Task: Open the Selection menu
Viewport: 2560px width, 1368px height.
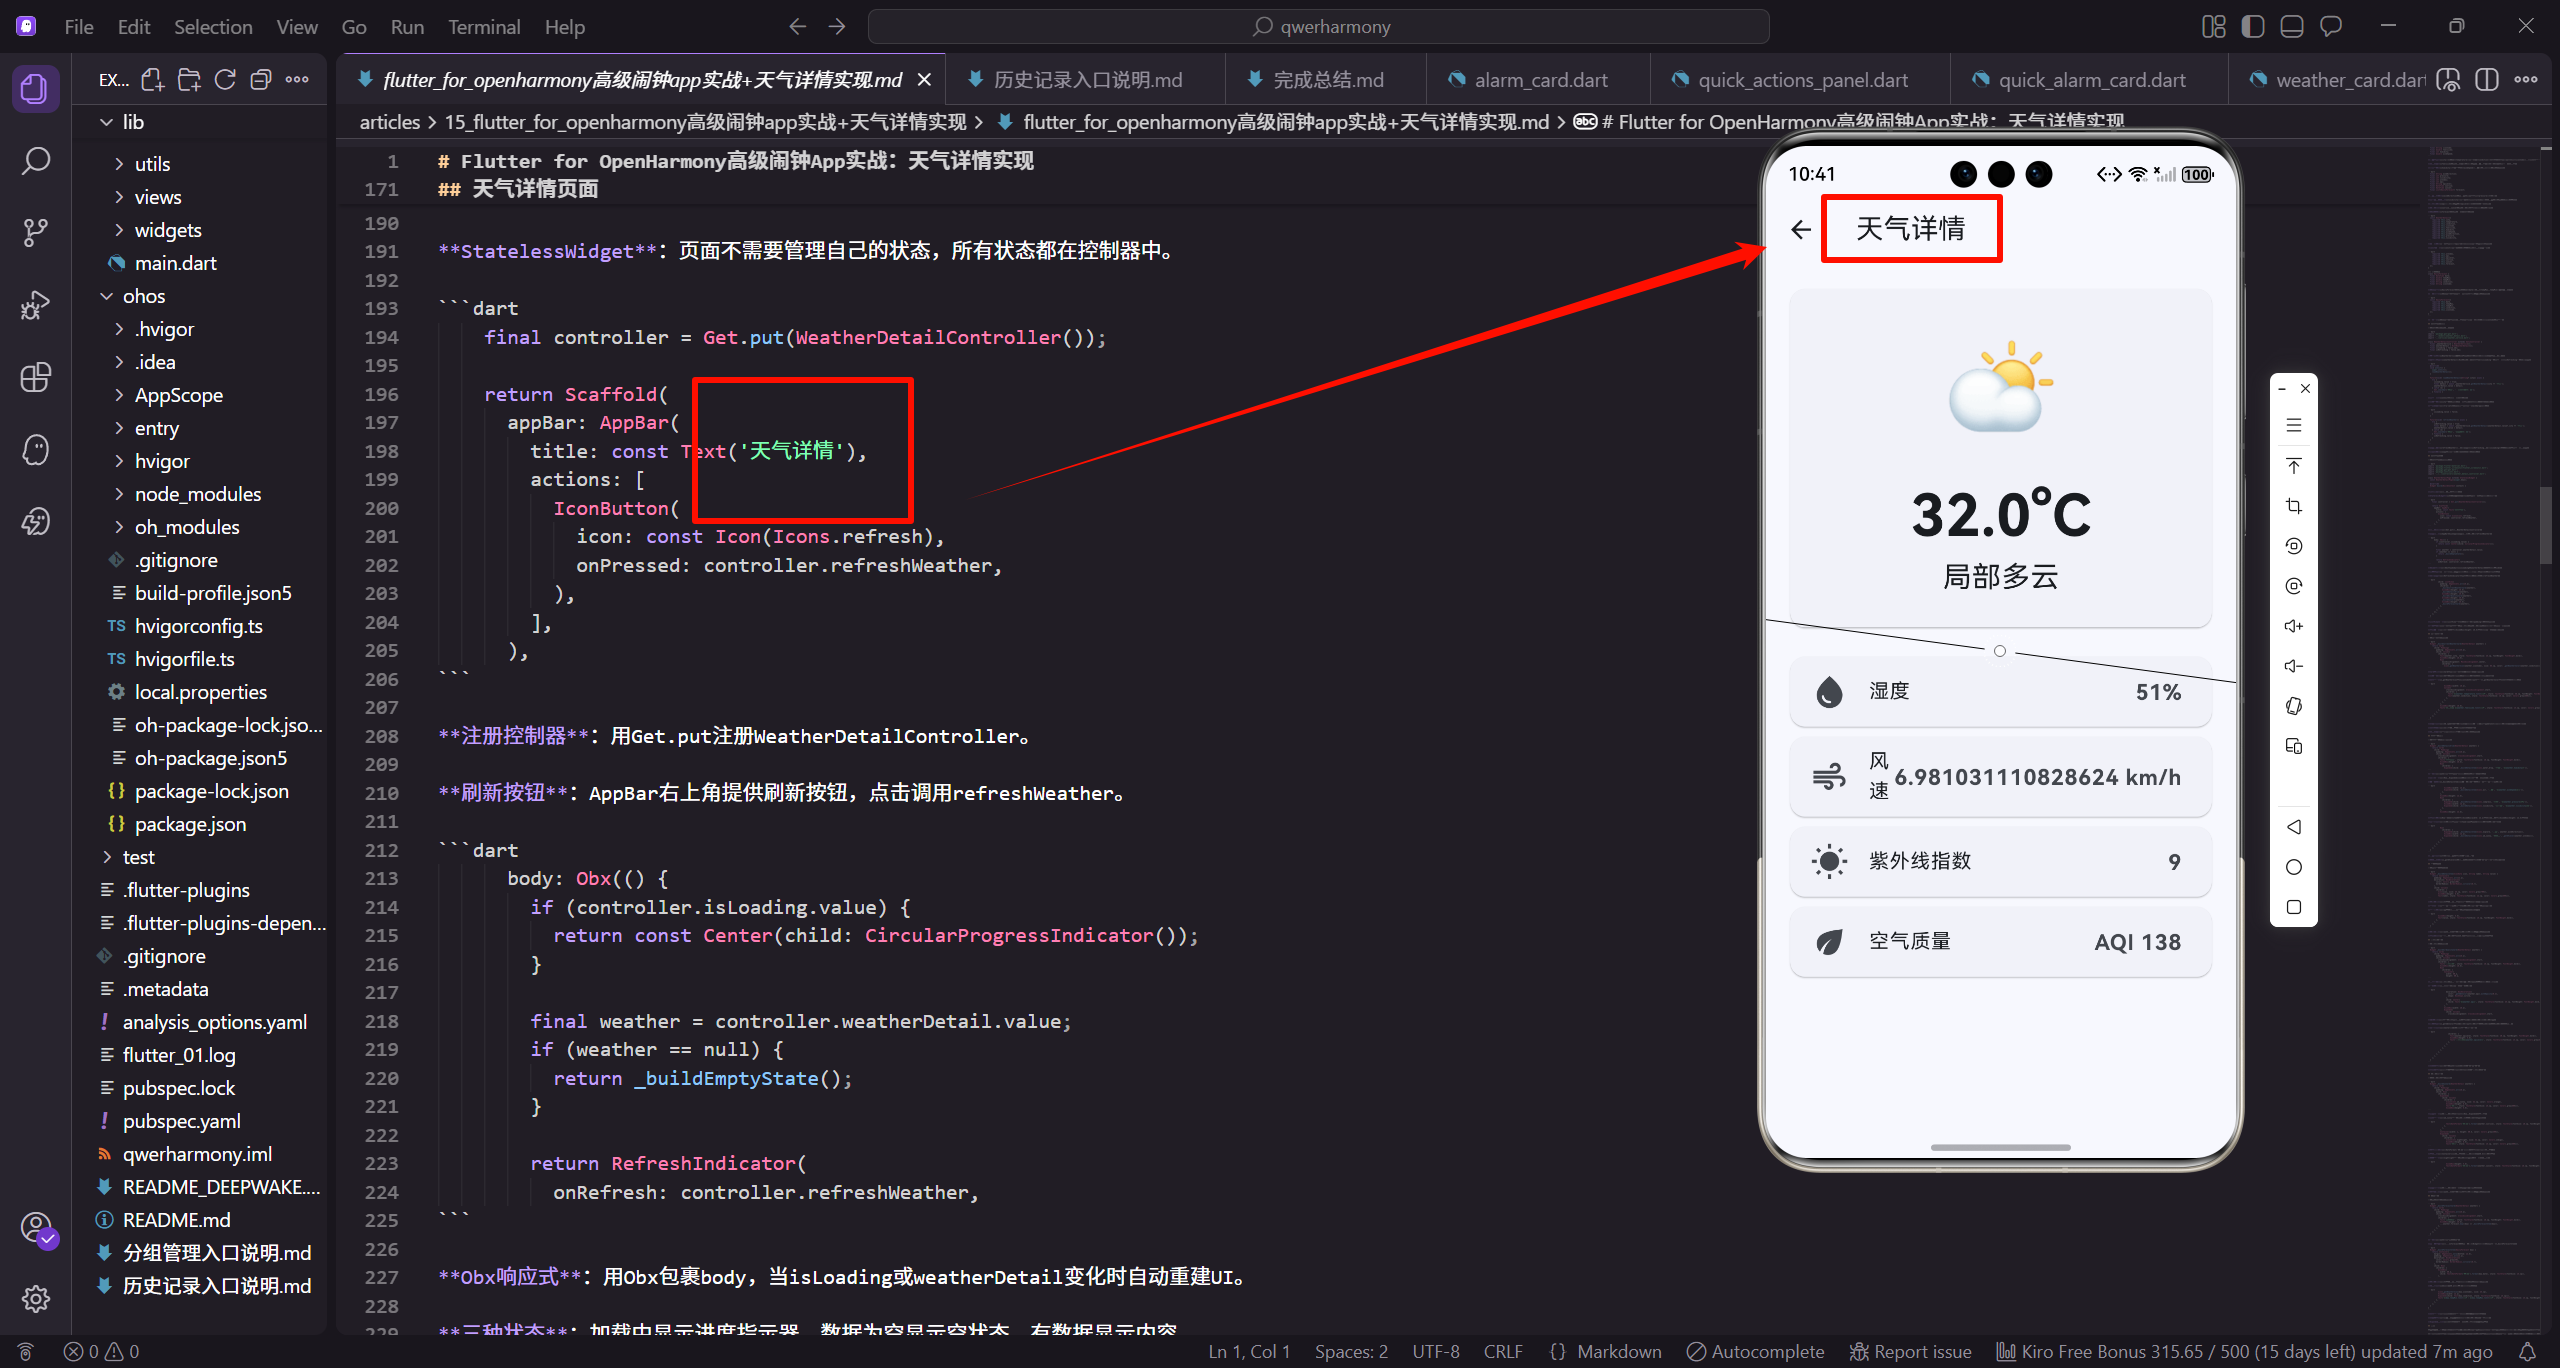Action: (213, 27)
